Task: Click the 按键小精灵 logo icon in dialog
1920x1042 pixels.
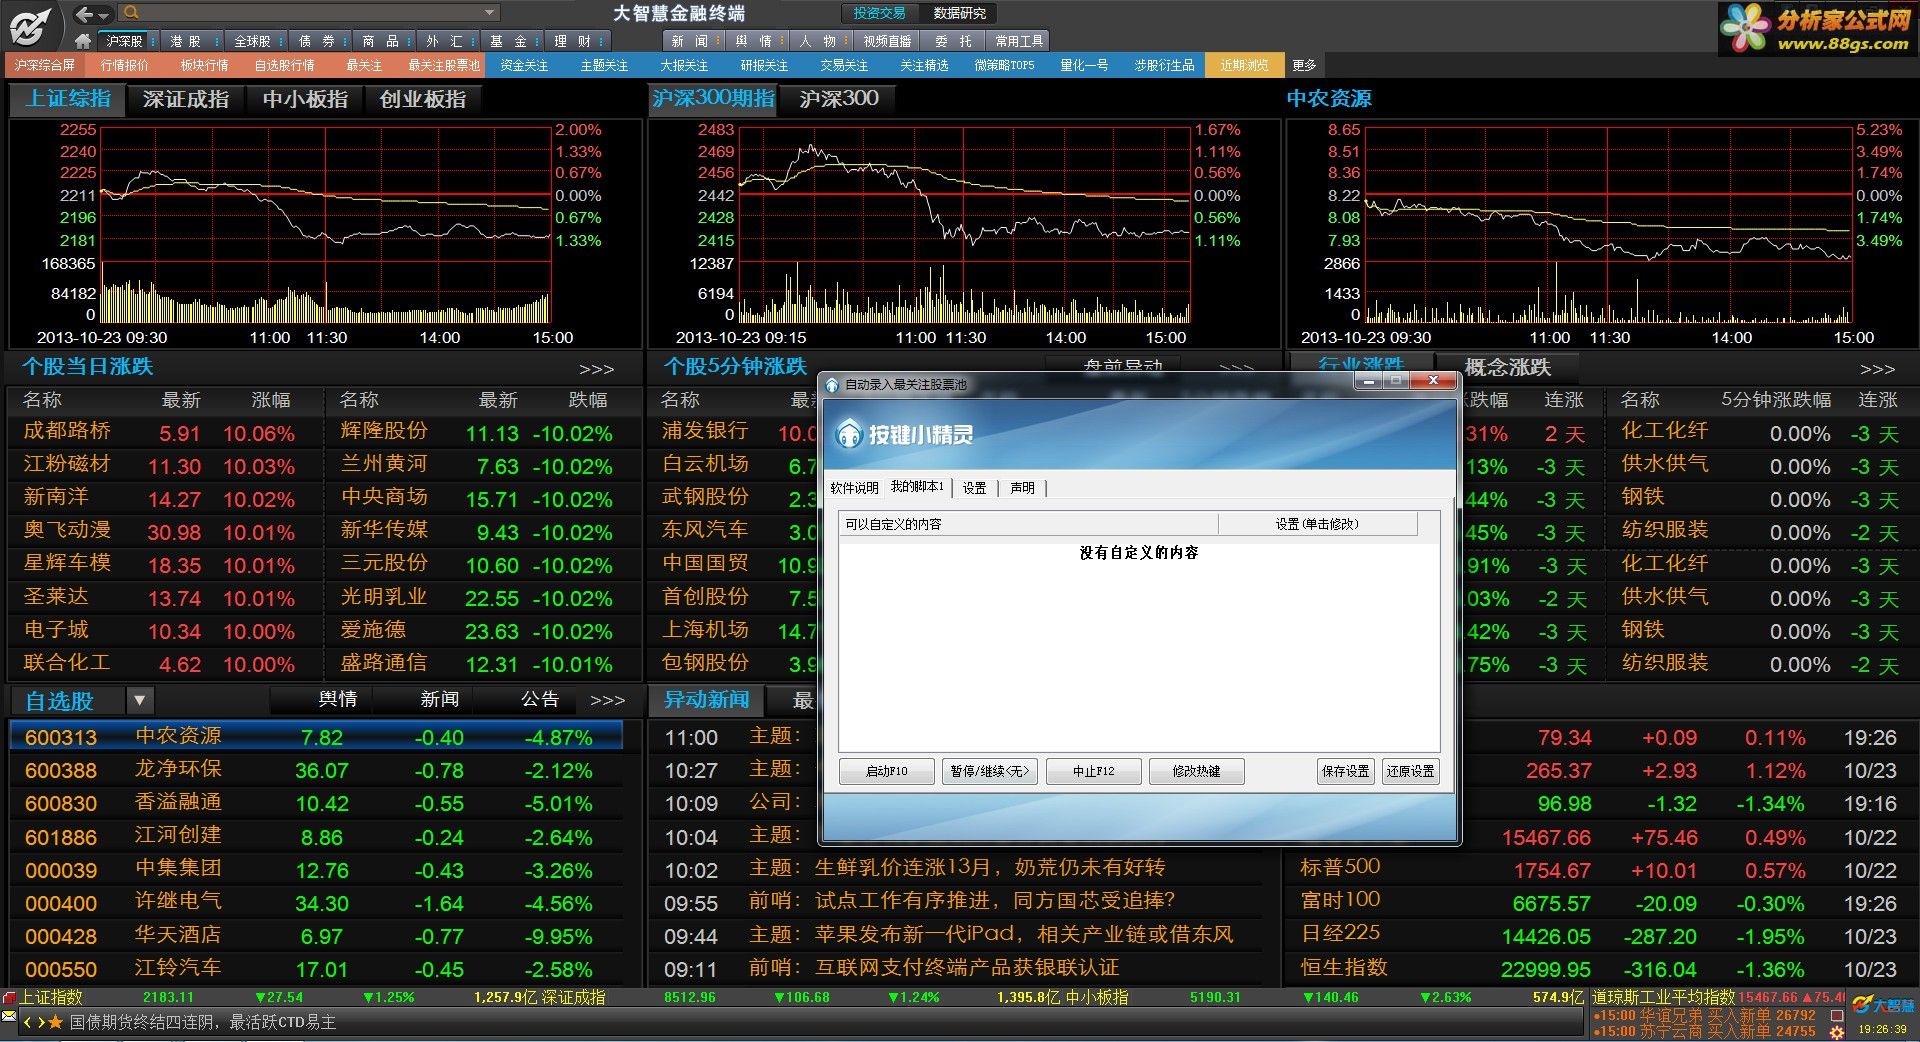Action: click(x=848, y=433)
